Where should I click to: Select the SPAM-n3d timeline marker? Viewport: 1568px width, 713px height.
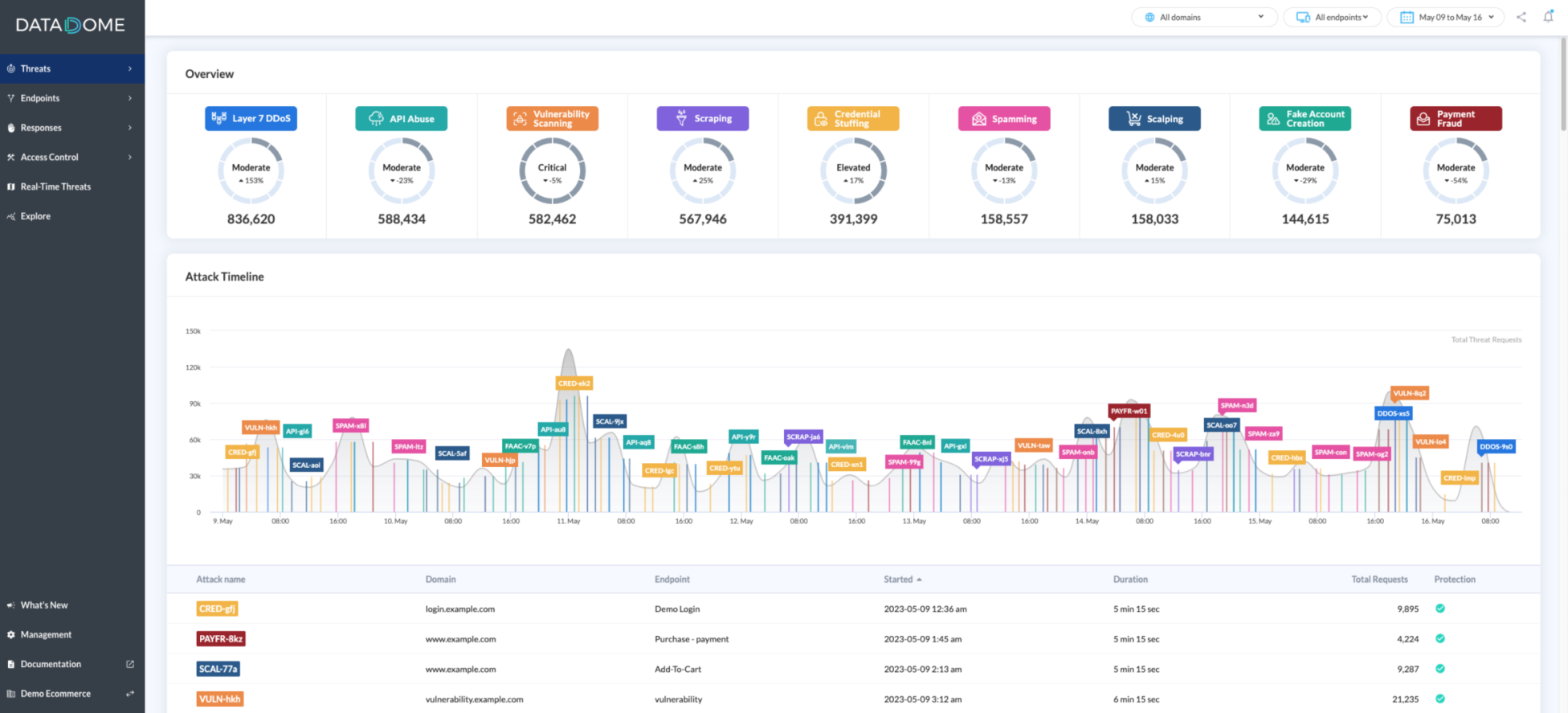(x=1237, y=405)
